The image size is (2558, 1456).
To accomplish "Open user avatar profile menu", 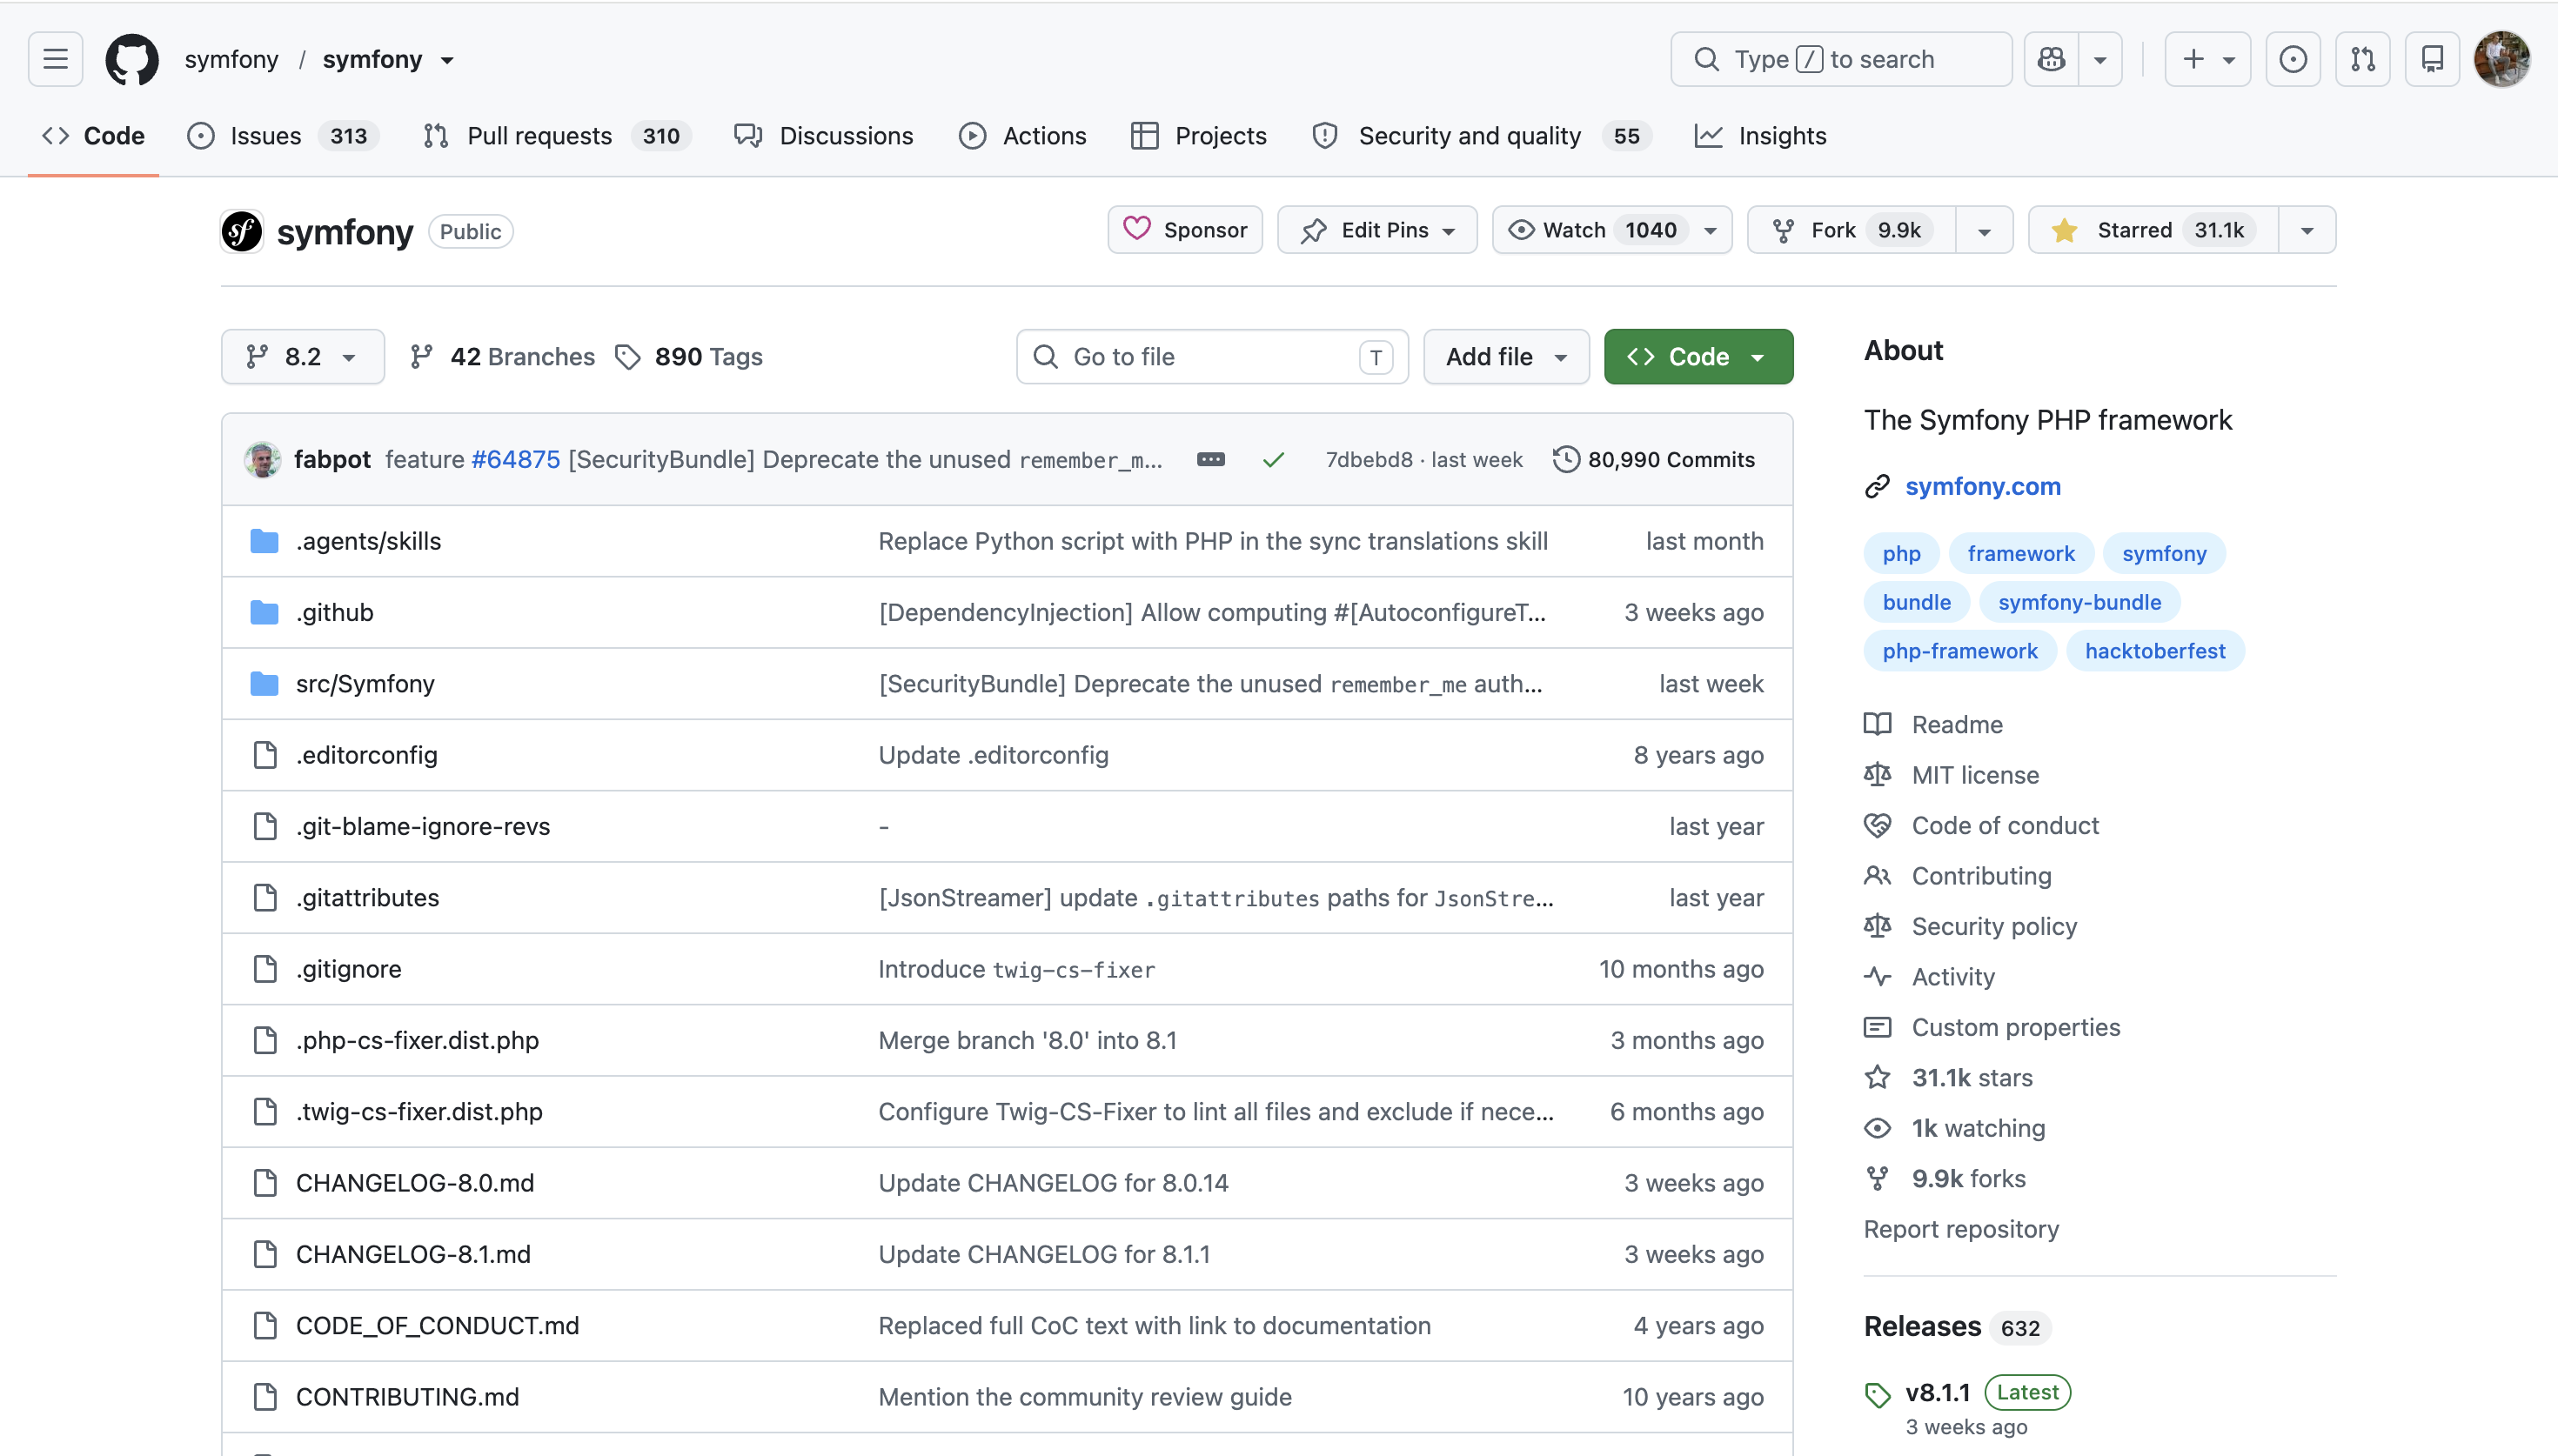I will (x=2502, y=59).
